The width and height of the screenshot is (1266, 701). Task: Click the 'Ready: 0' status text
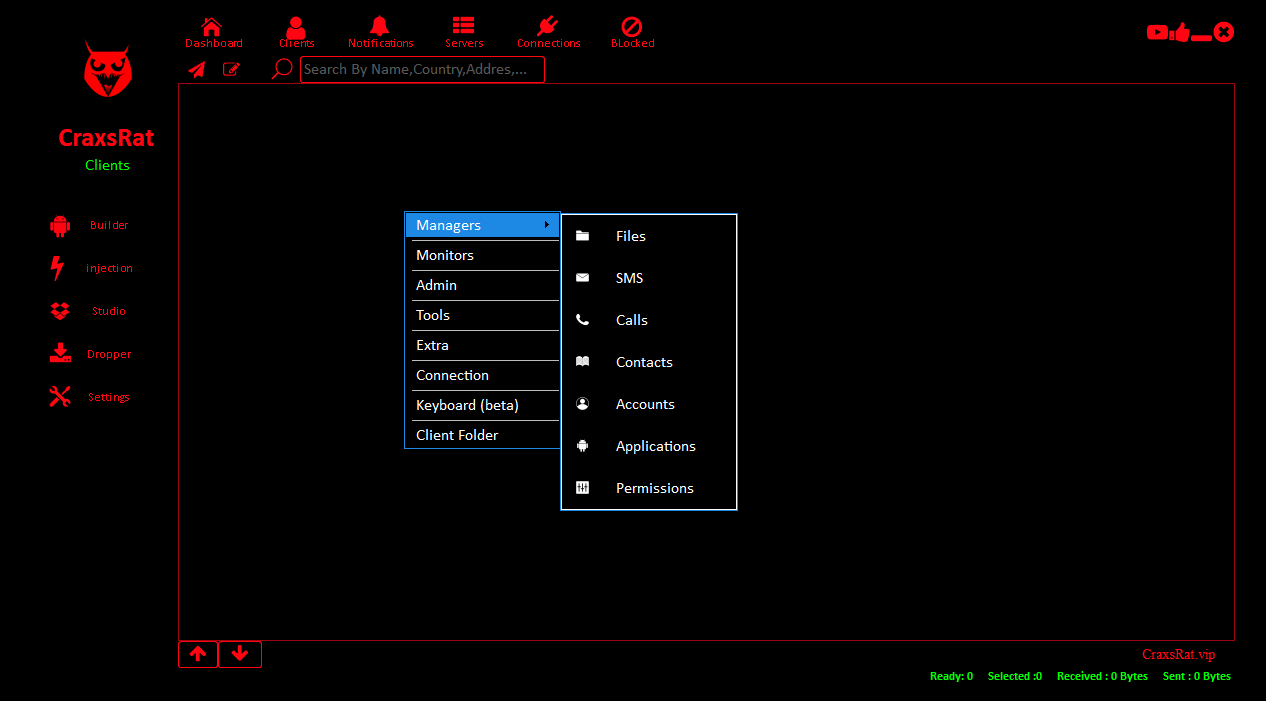tap(951, 677)
